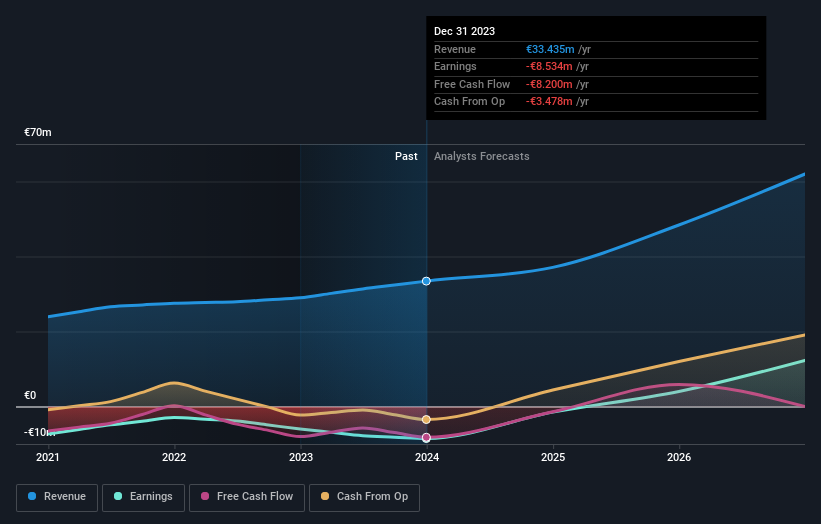Click the pink Free Cash Flow legend dot
The image size is (821, 524).
[x=205, y=496]
